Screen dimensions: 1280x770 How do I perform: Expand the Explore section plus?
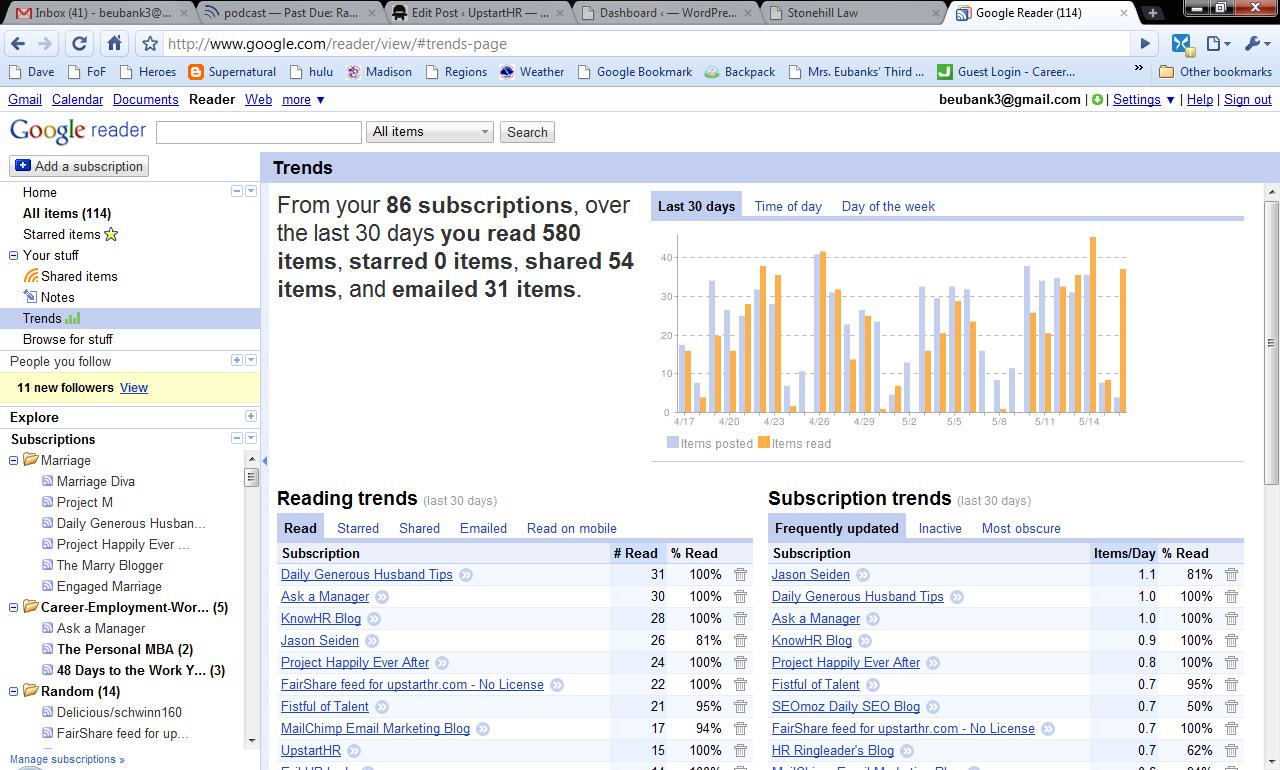pyautogui.click(x=250, y=417)
